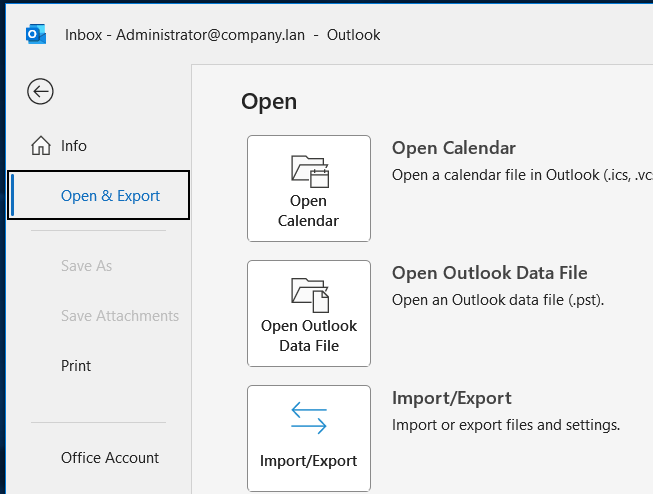653x494 pixels.
Task: Click the Open Calendar tile button
Action: (309, 188)
